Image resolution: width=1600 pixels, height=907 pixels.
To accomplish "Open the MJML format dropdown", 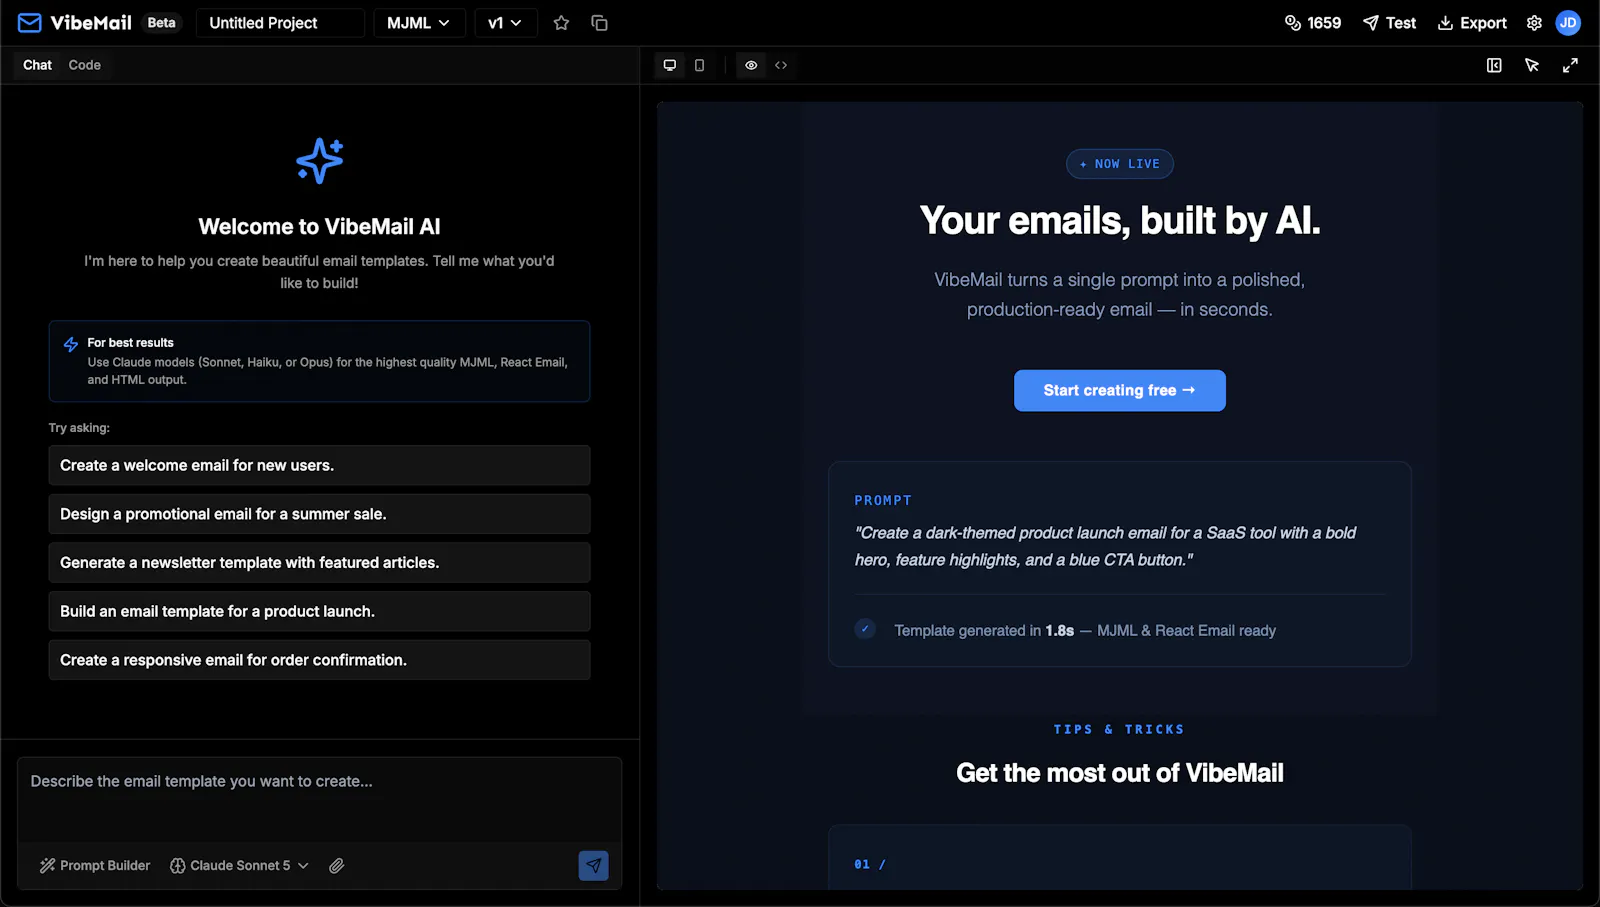I will point(419,23).
